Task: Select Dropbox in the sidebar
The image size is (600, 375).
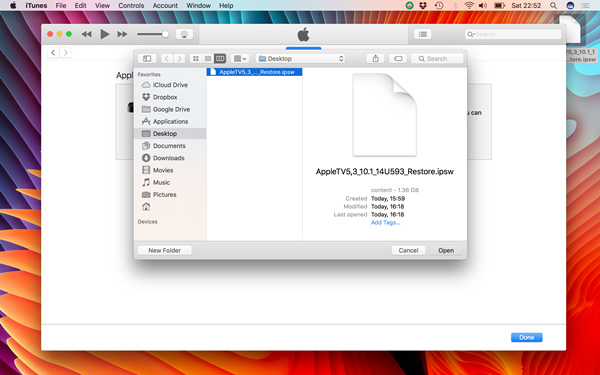Action: click(x=170, y=97)
